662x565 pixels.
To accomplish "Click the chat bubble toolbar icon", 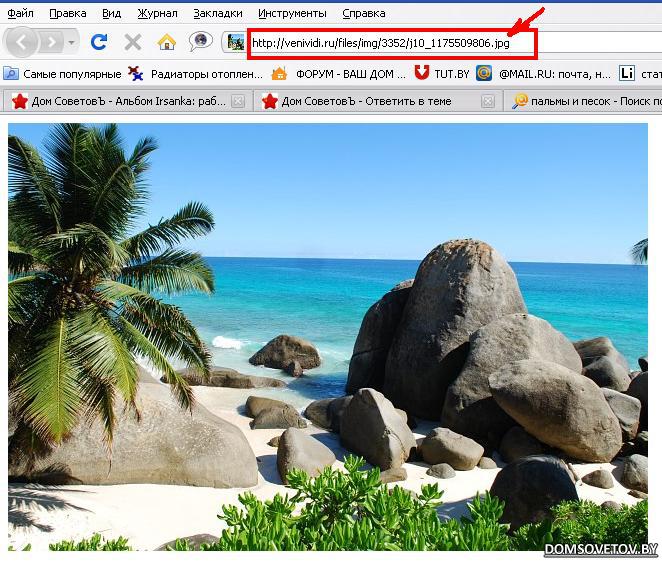I will point(200,42).
